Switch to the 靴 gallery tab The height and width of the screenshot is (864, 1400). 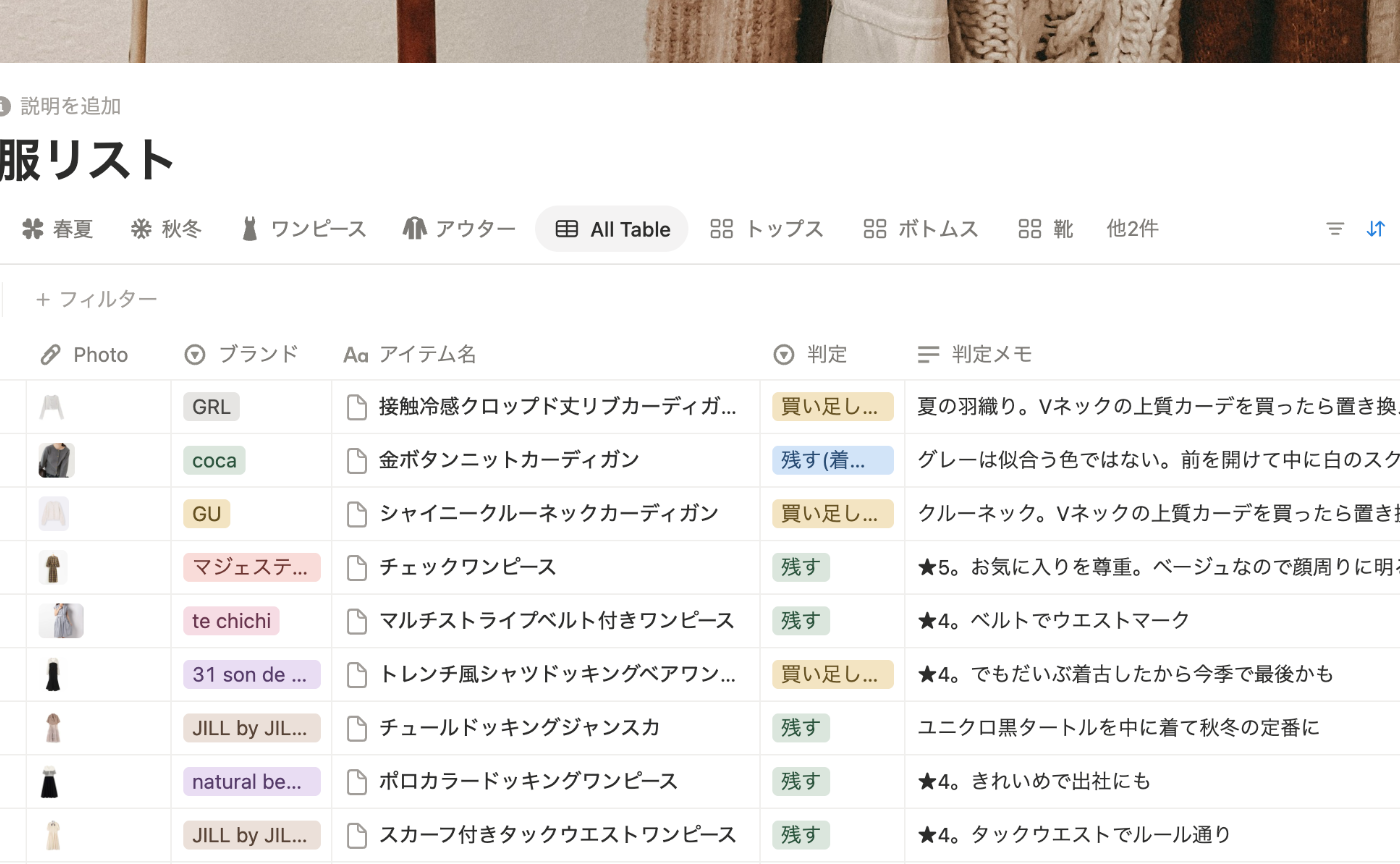click(x=1046, y=229)
